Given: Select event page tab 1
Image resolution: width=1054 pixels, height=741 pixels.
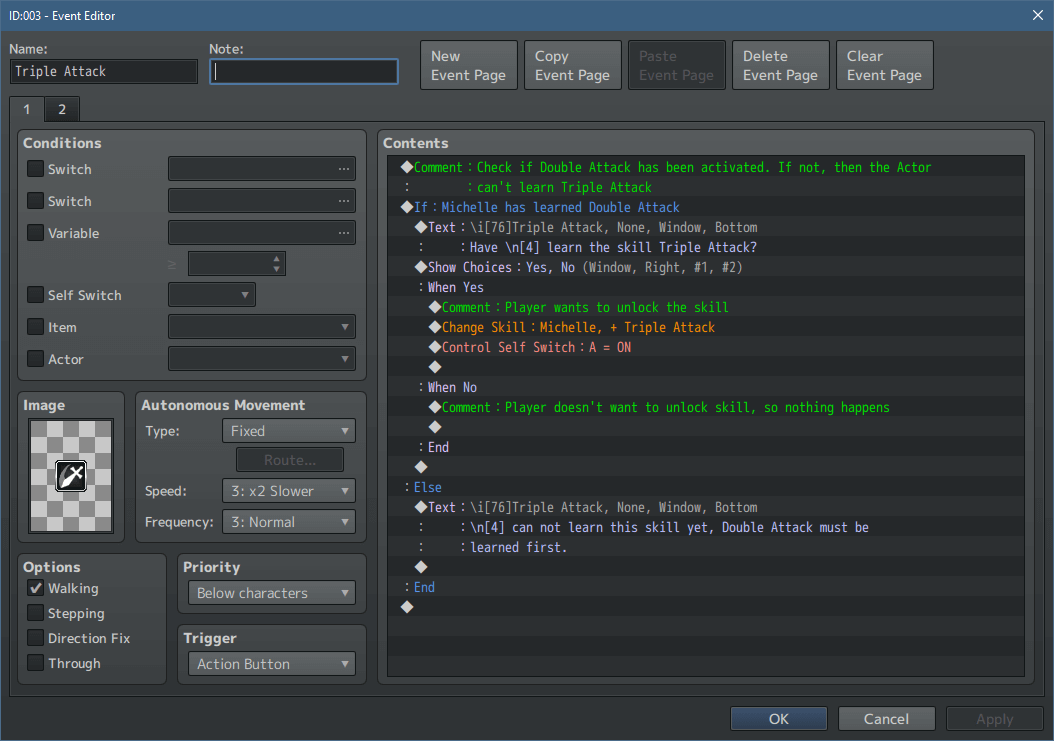Looking at the screenshot, I should pos(26,109).
